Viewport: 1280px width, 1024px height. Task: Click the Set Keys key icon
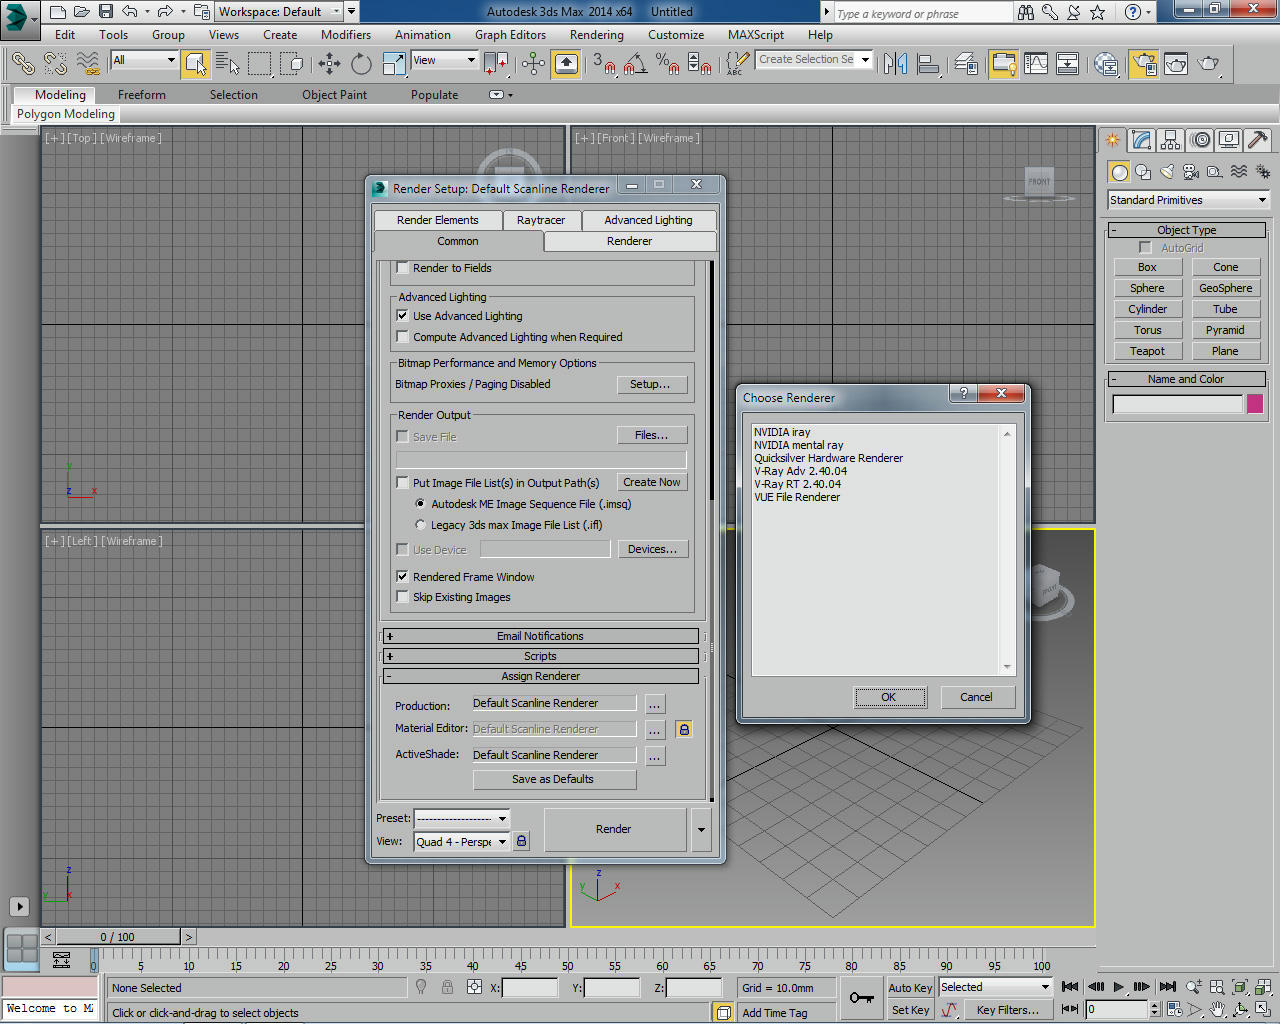pos(861,997)
